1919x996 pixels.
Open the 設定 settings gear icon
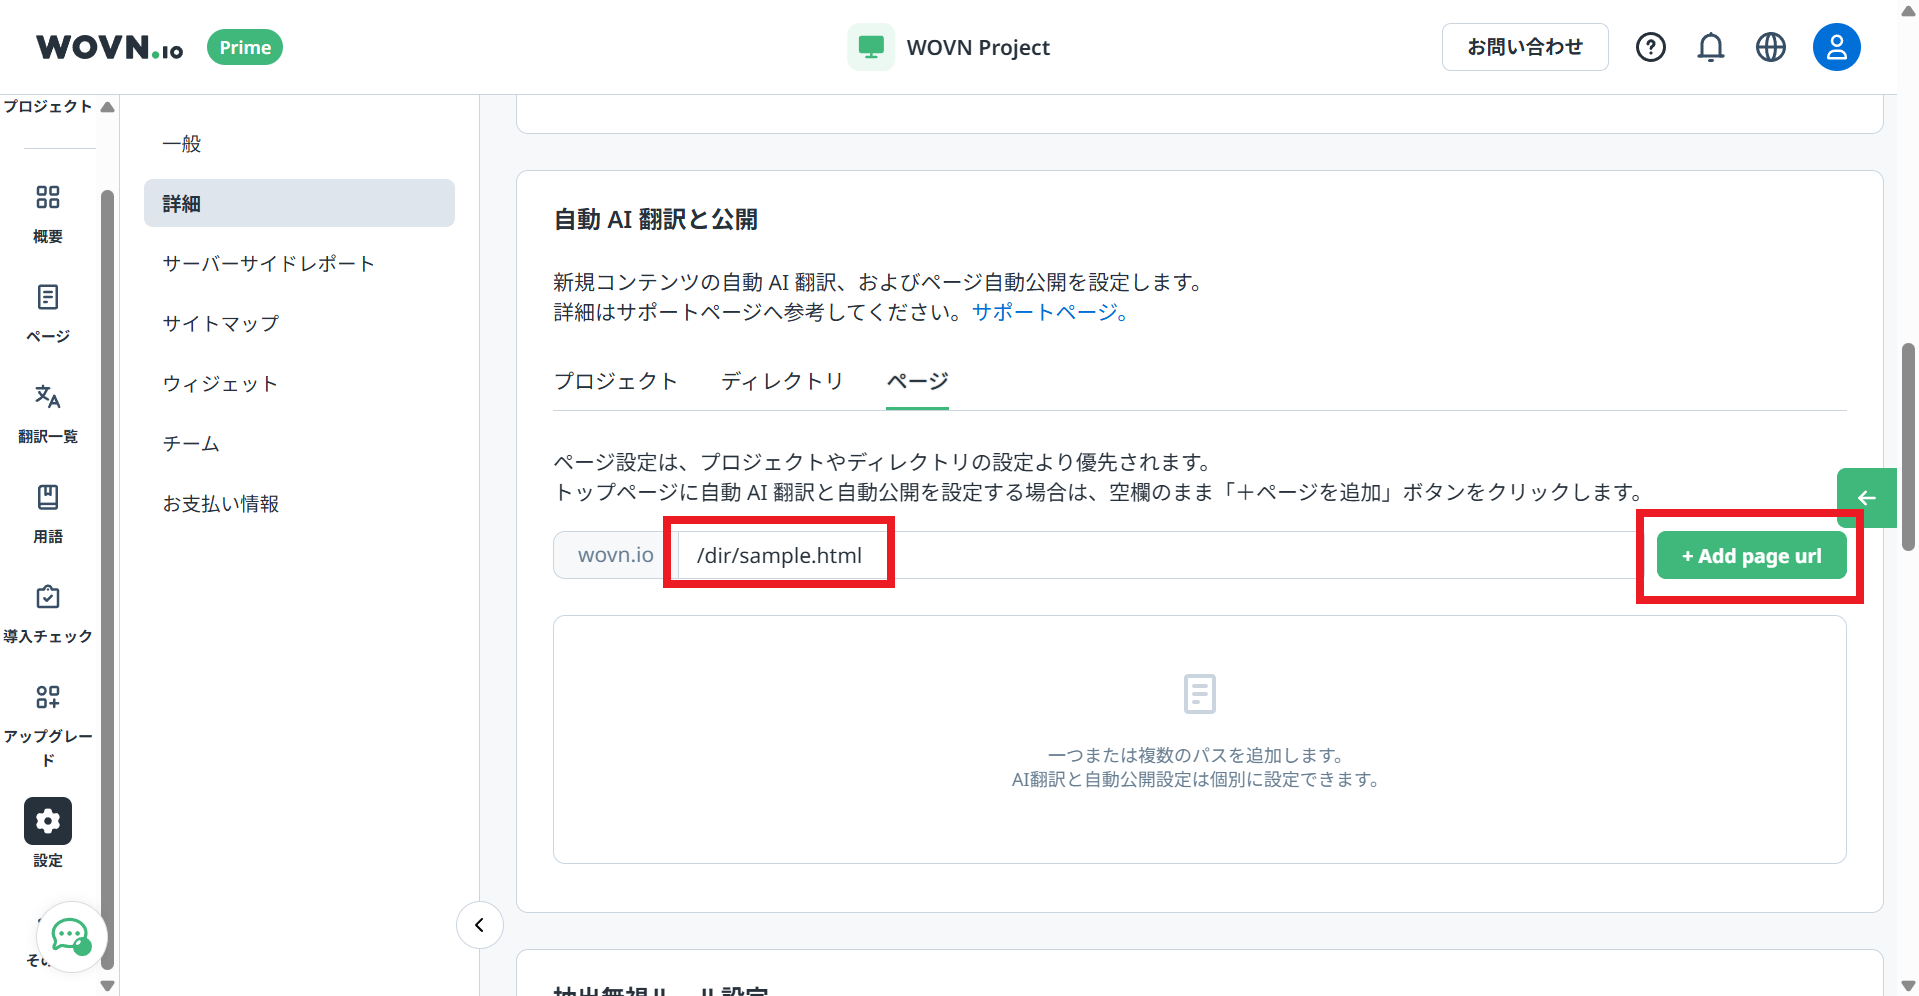[x=47, y=820]
